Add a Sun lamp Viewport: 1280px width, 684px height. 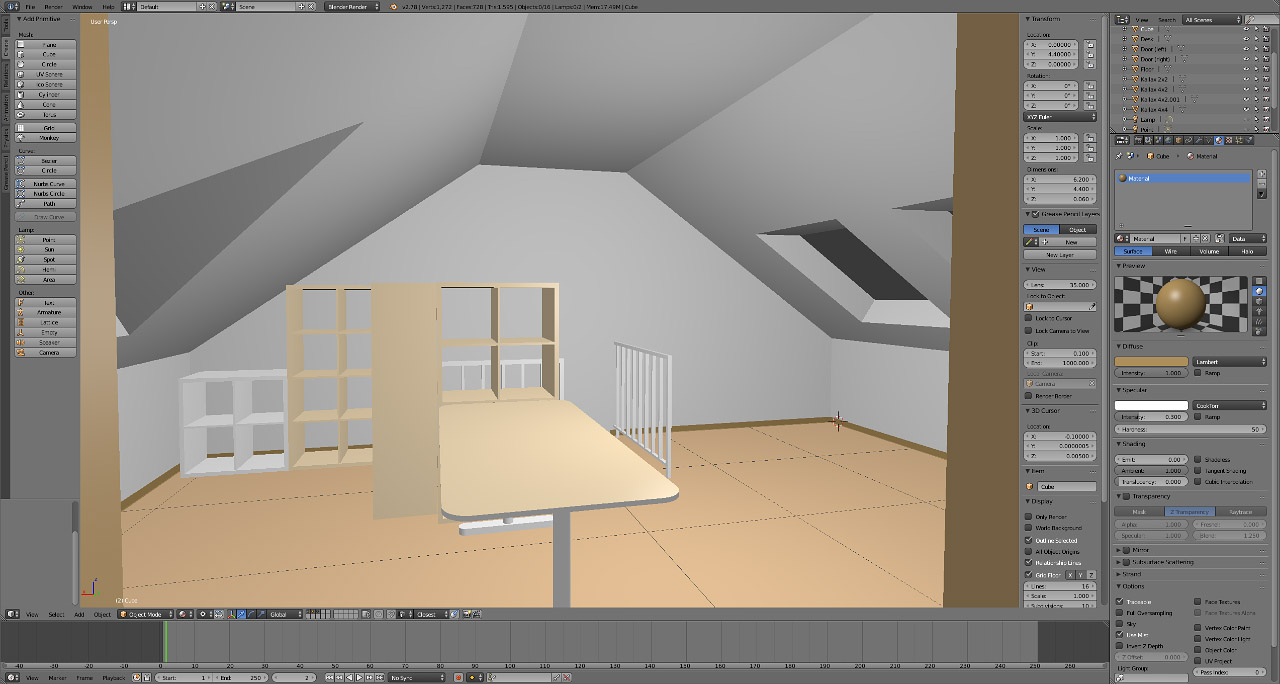(x=45, y=250)
